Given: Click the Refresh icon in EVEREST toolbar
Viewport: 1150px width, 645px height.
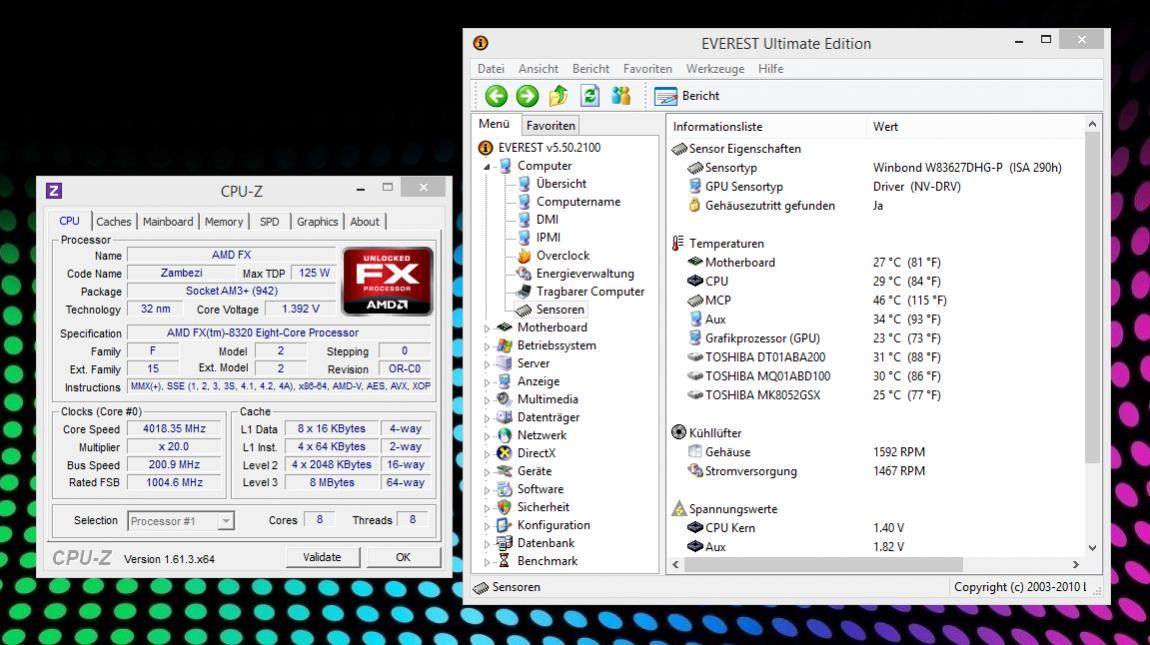Looking at the screenshot, I should click(x=590, y=95).
